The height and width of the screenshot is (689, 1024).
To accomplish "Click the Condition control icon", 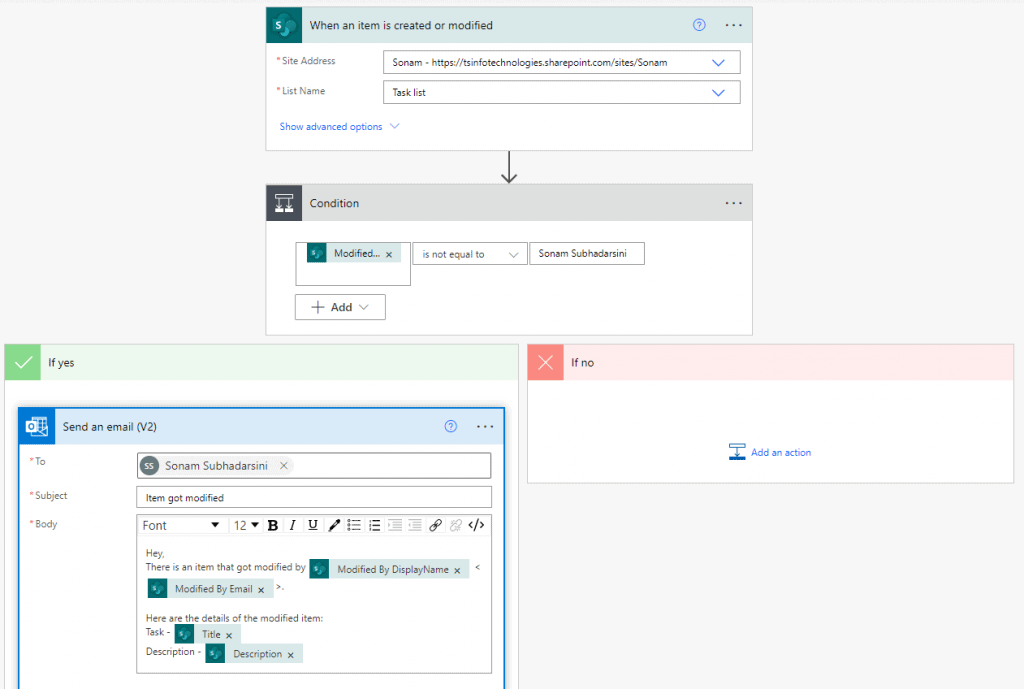I will click(x=284, y=203).
